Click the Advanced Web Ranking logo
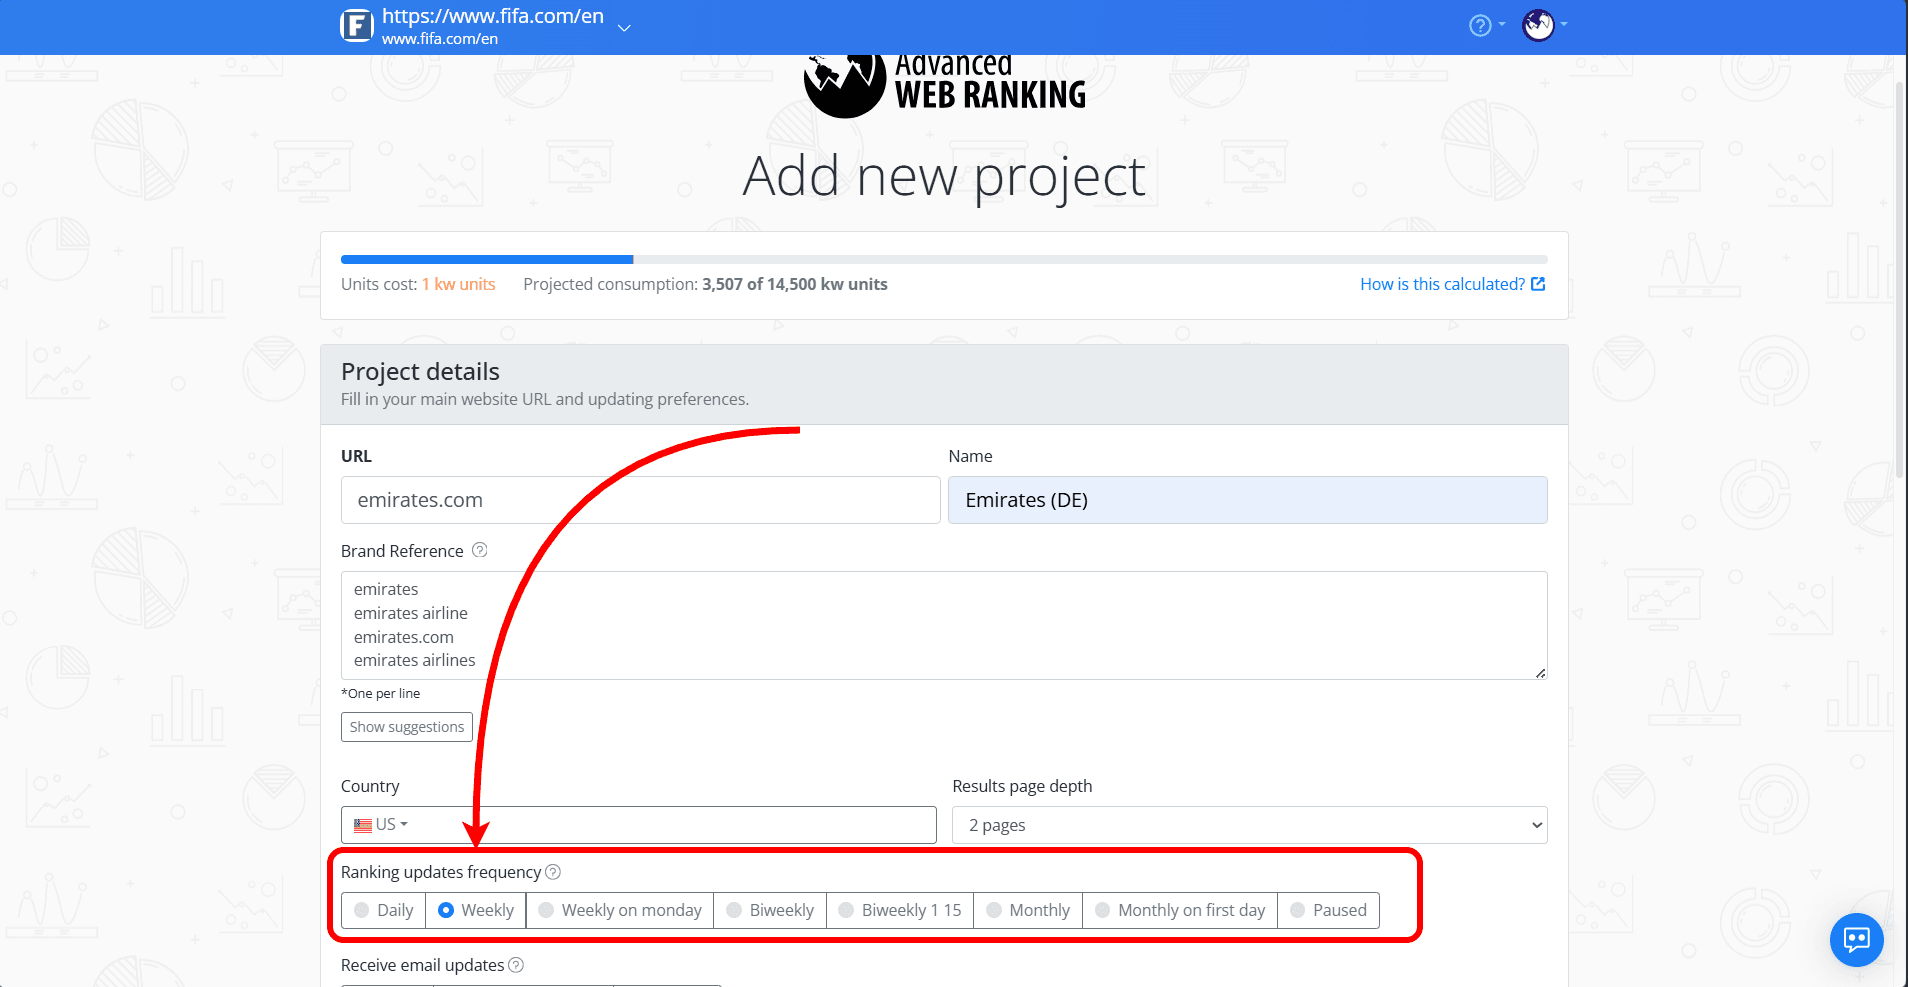The width and height of the screenshot is (1908, 987). [x=945, y=87]
